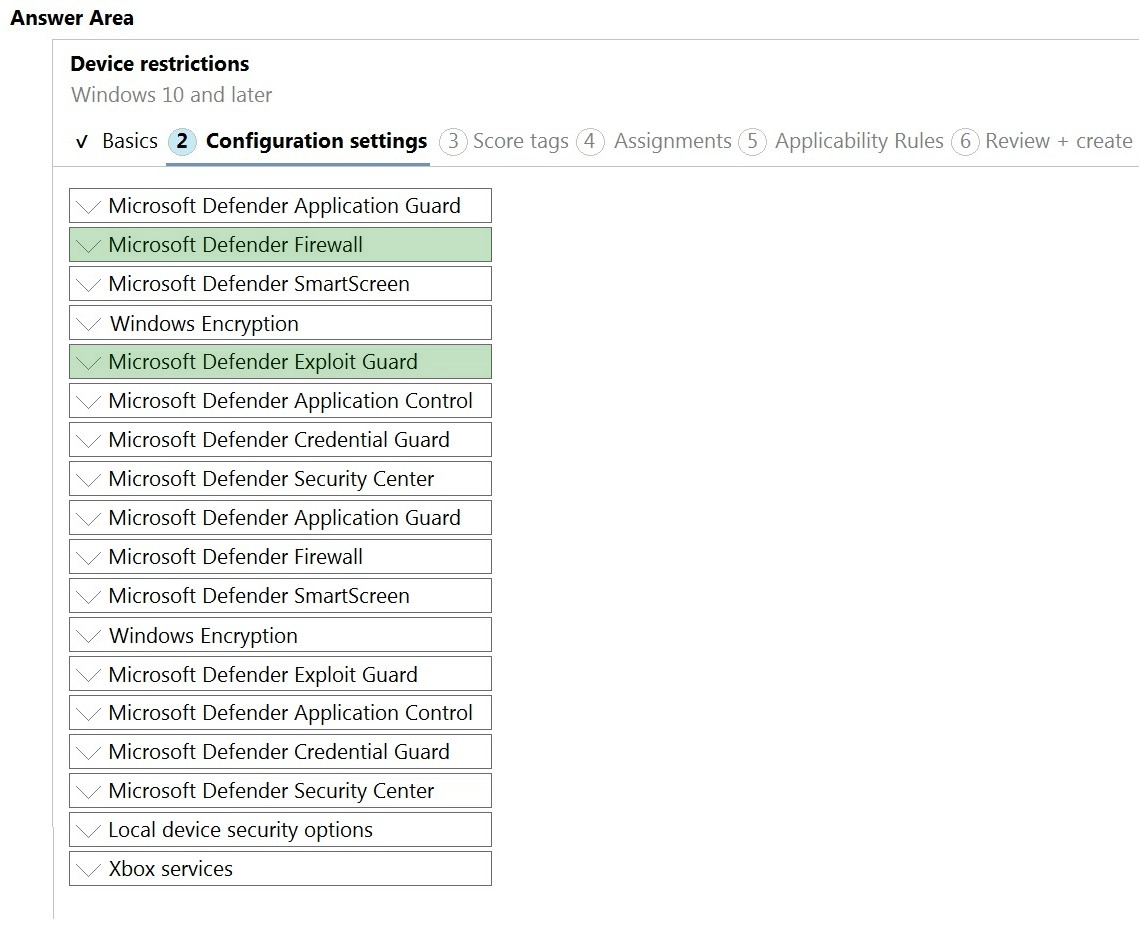Viewport: 1141px width, 932px height.
Task: Open the Score tags step
Action: (505, 141)
